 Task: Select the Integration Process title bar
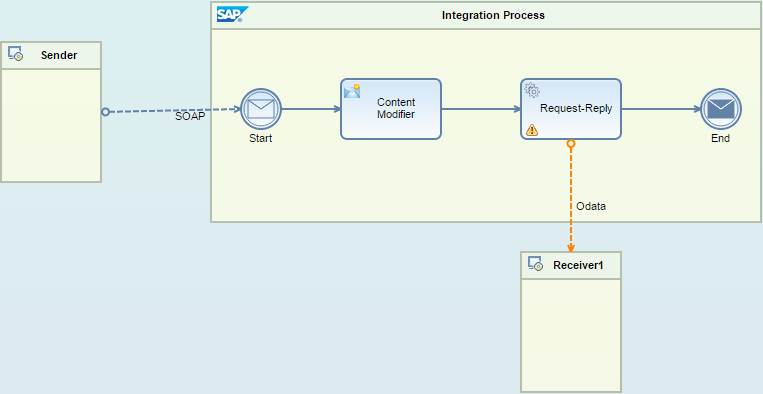click(487, 16)
